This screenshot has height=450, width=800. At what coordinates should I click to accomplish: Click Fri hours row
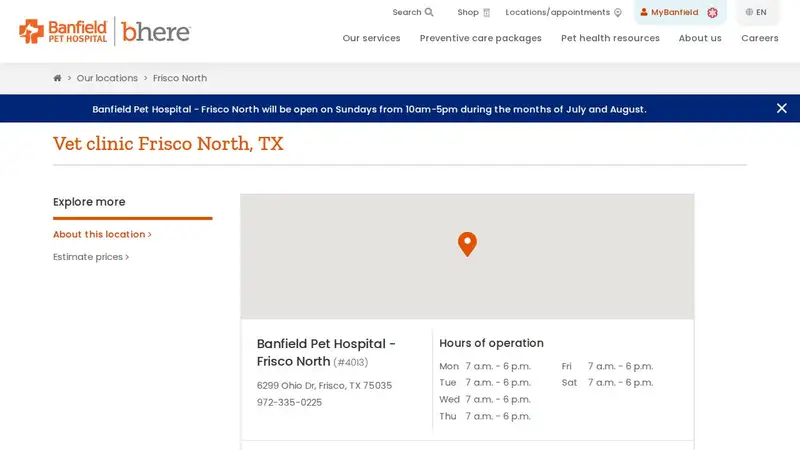coord(607,366)
